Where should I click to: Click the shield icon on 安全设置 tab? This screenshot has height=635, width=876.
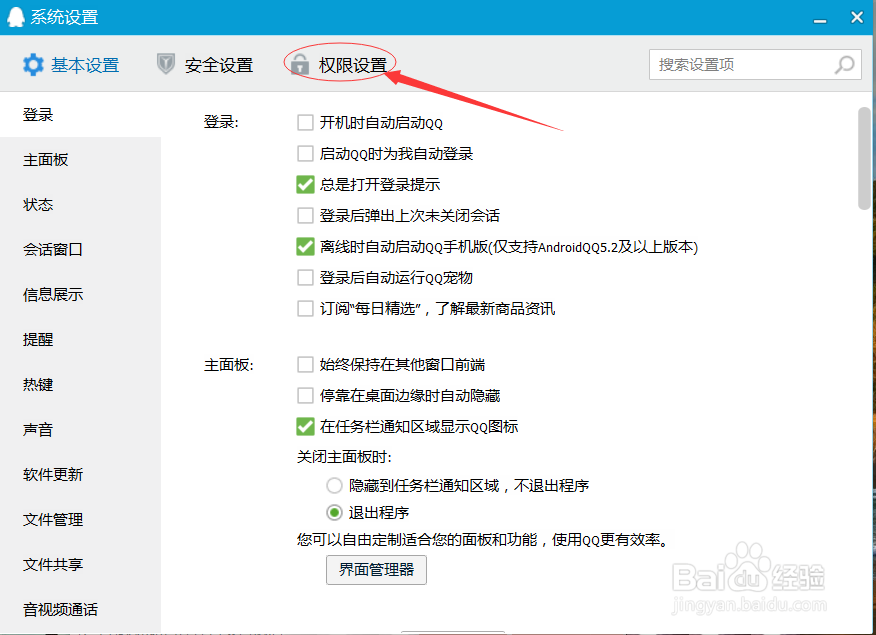click(x=163, y=63)
